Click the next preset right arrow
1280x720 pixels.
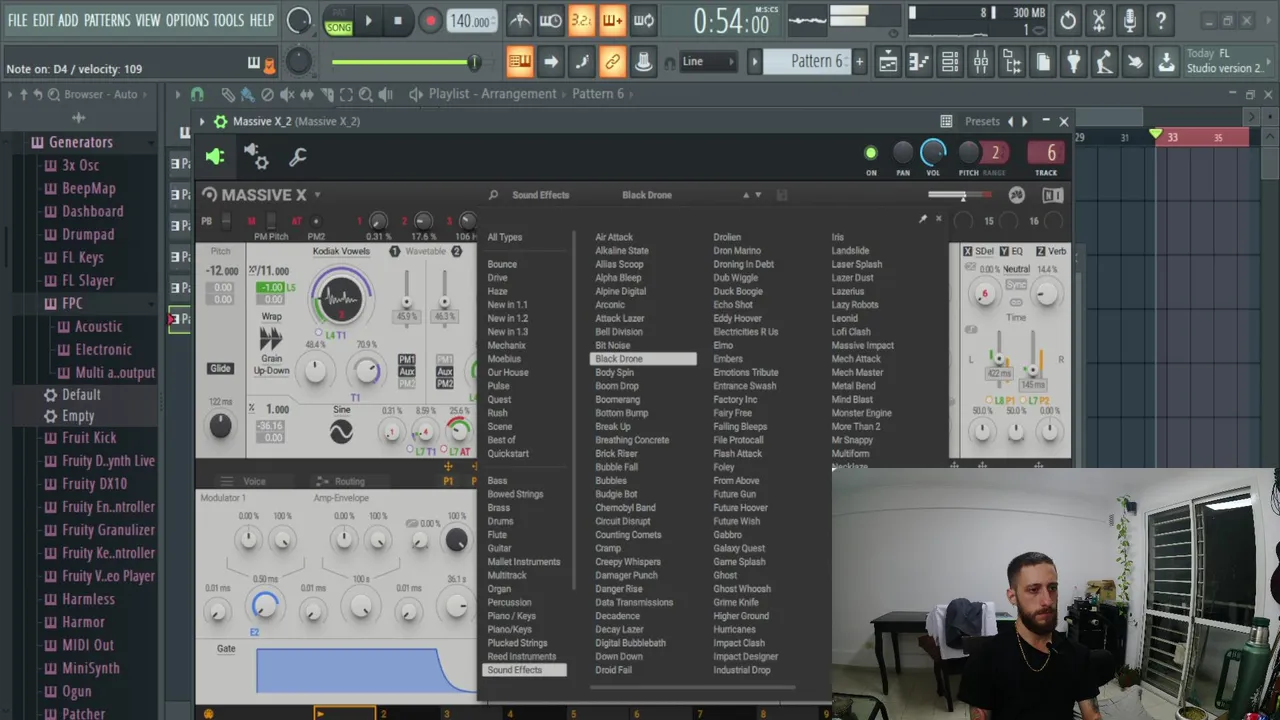pyautogui.click(x=1024, y=121)
